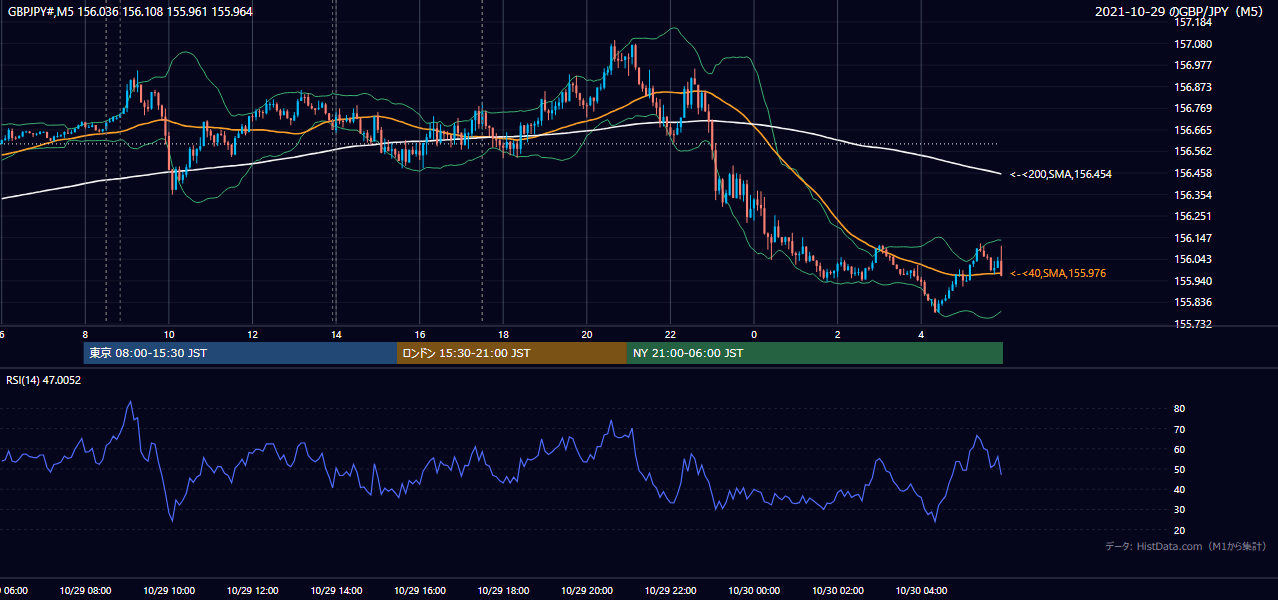1278x600 pixels.
Task: Click the GBPJPY#,M5 symbol header text
Action: pyautogui.click(x=130, y=11)
